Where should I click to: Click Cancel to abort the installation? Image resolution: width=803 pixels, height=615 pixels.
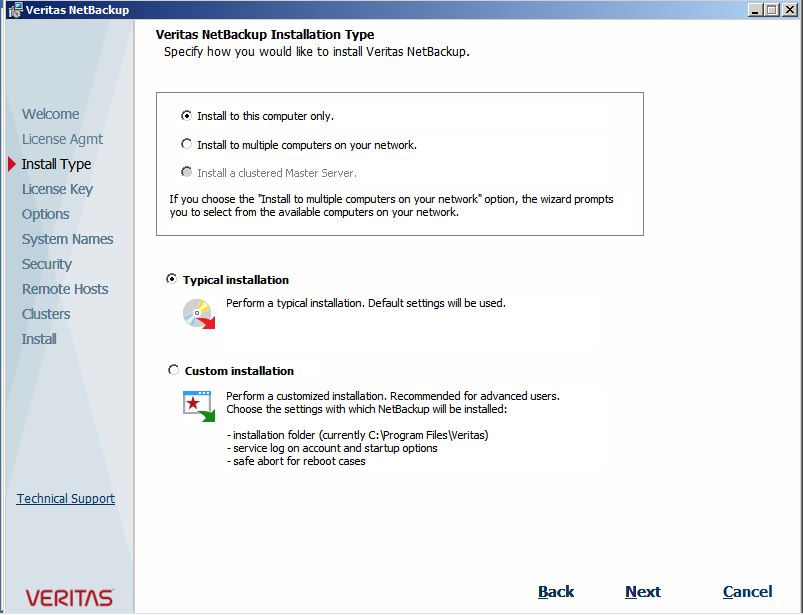pyautogui.click(x=747, y=591)
